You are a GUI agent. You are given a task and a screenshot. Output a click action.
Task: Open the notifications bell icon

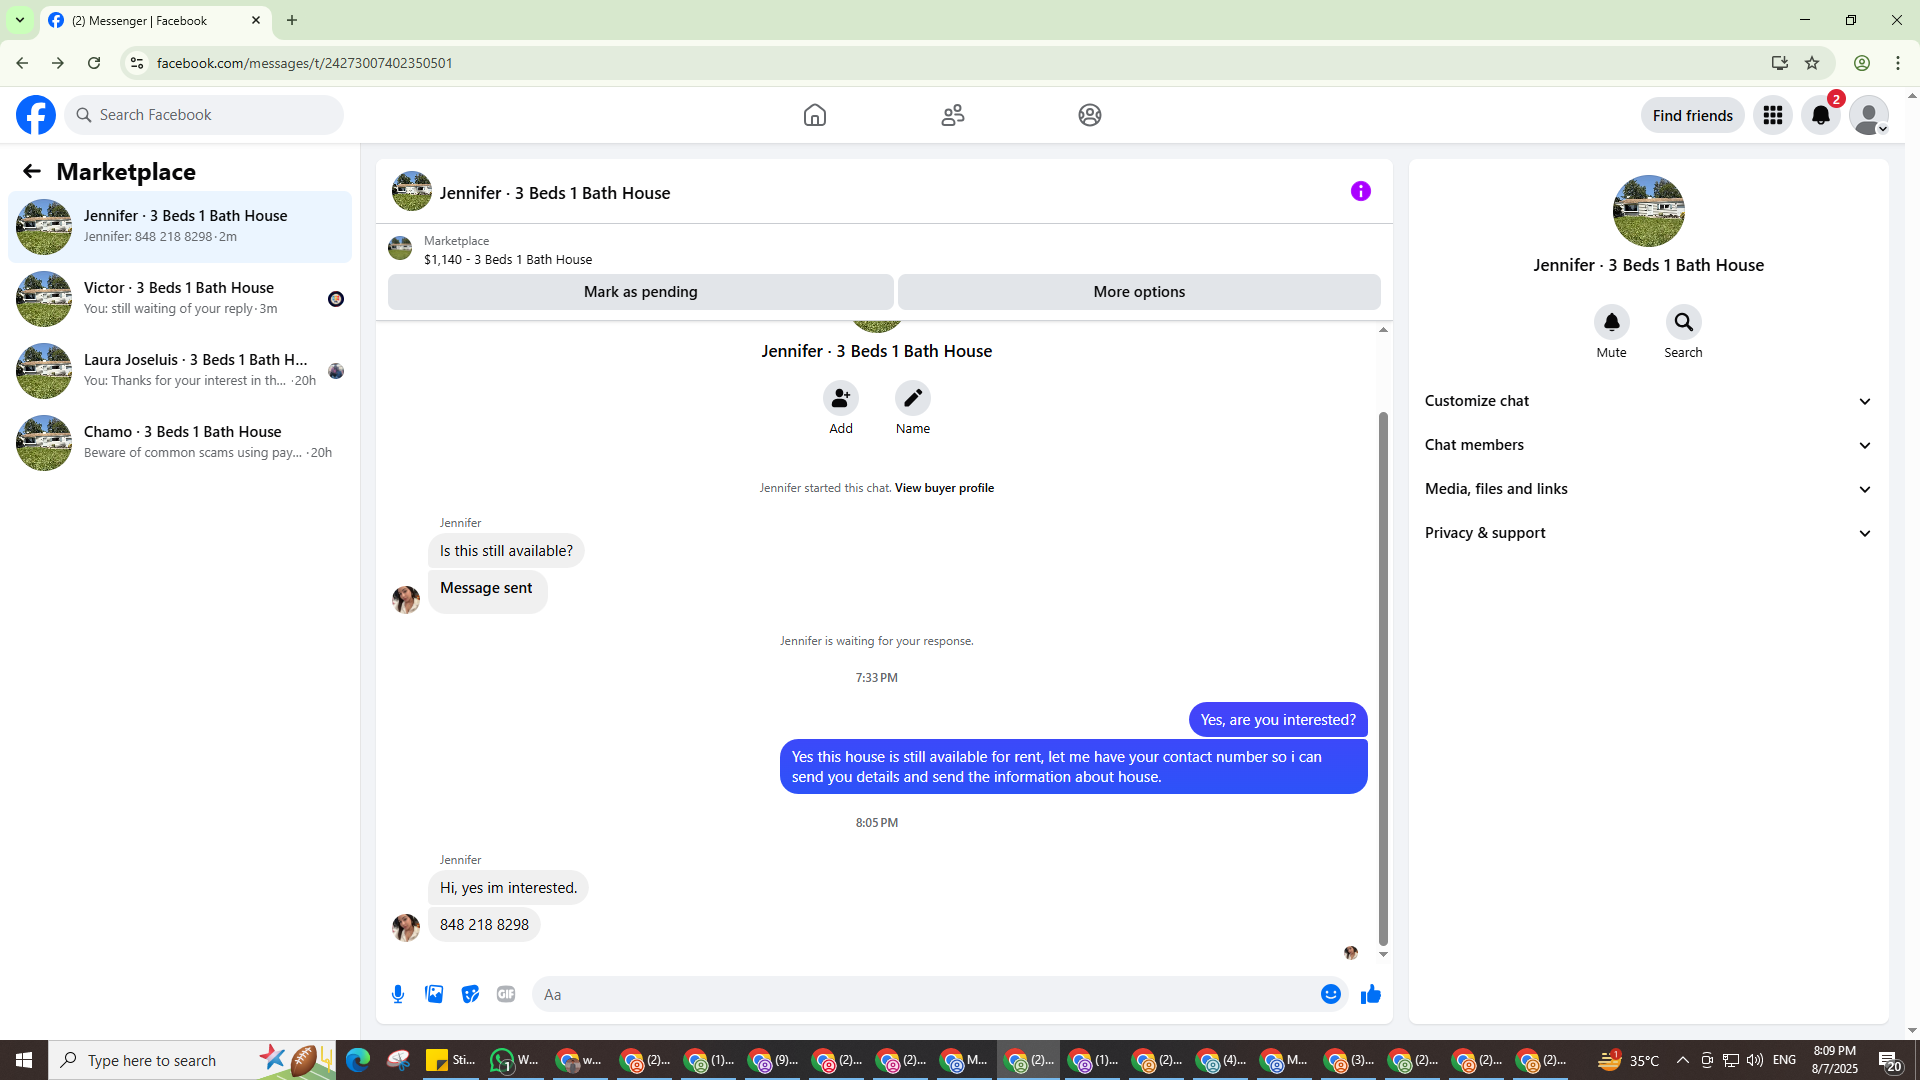tap(1821, 115)
